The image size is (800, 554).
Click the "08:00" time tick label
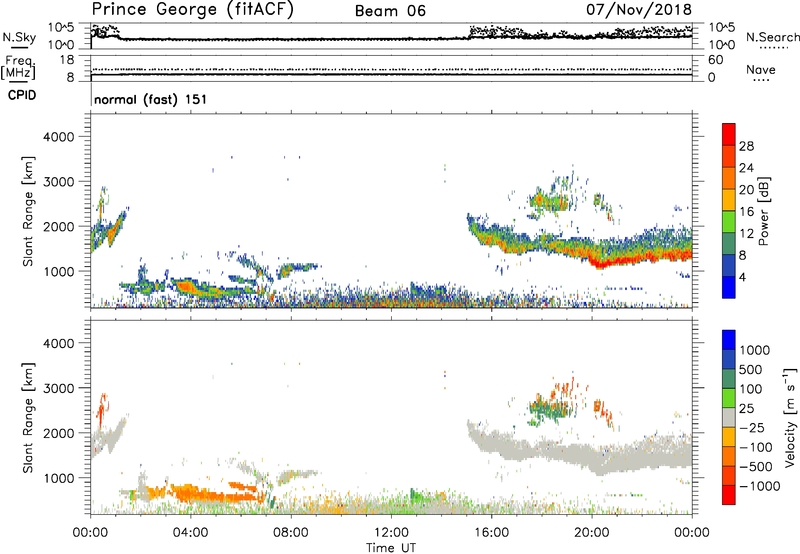tap(291, 533)
